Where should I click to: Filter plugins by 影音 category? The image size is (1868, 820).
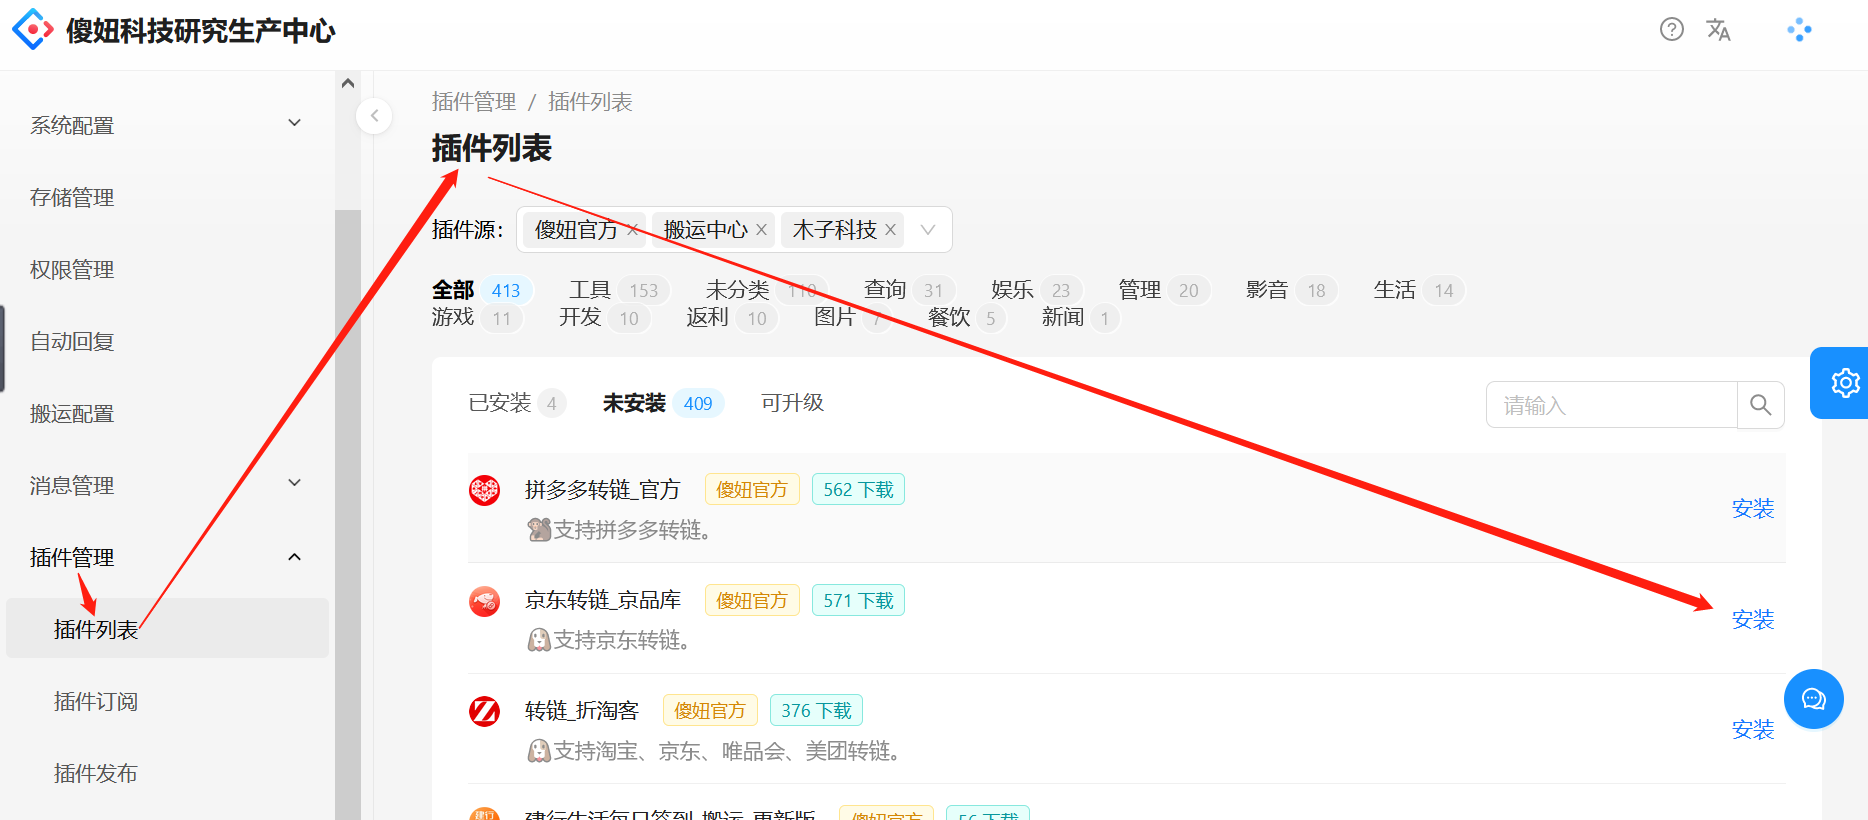click(1292, 290)
